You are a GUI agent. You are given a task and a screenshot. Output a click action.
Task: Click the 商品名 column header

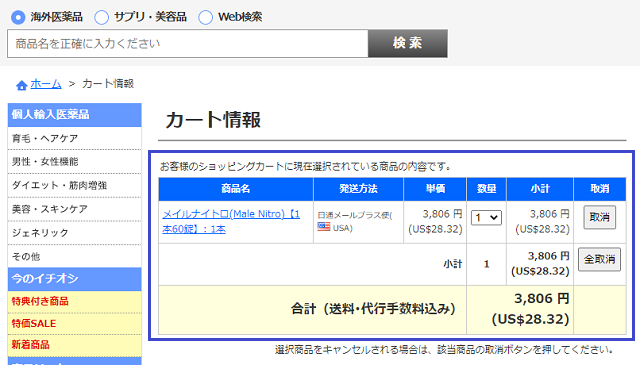(236, 189)
